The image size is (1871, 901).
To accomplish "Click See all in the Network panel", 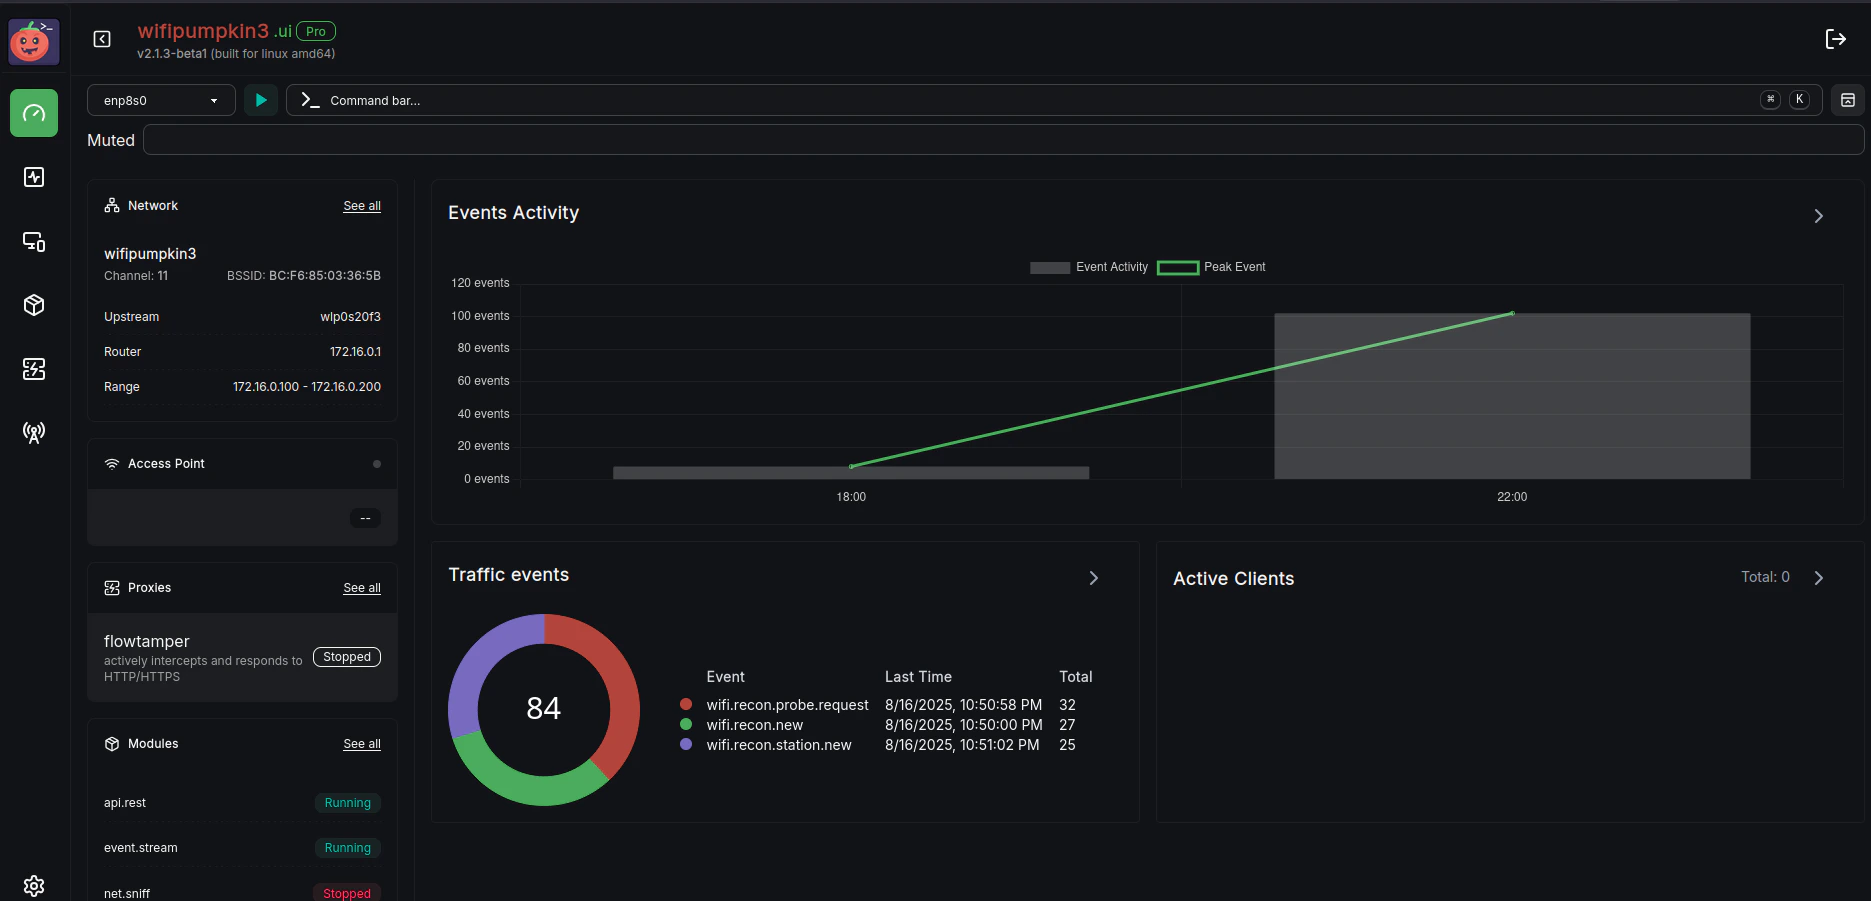I will pos(362,206).
